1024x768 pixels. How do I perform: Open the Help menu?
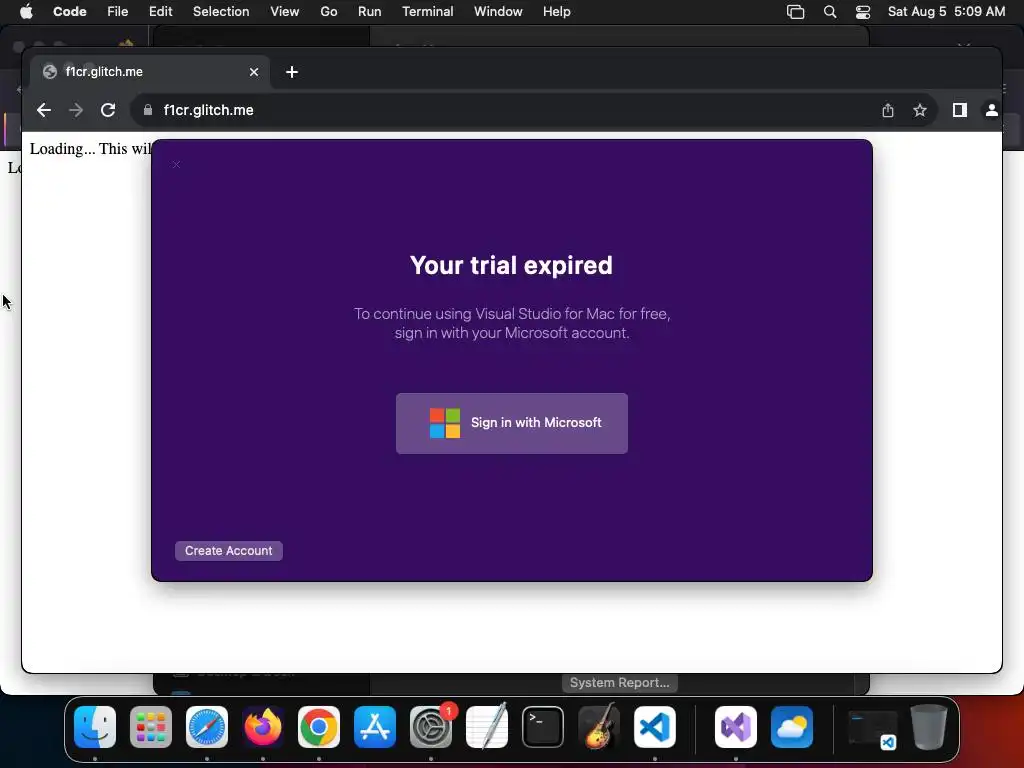[556, 12]
